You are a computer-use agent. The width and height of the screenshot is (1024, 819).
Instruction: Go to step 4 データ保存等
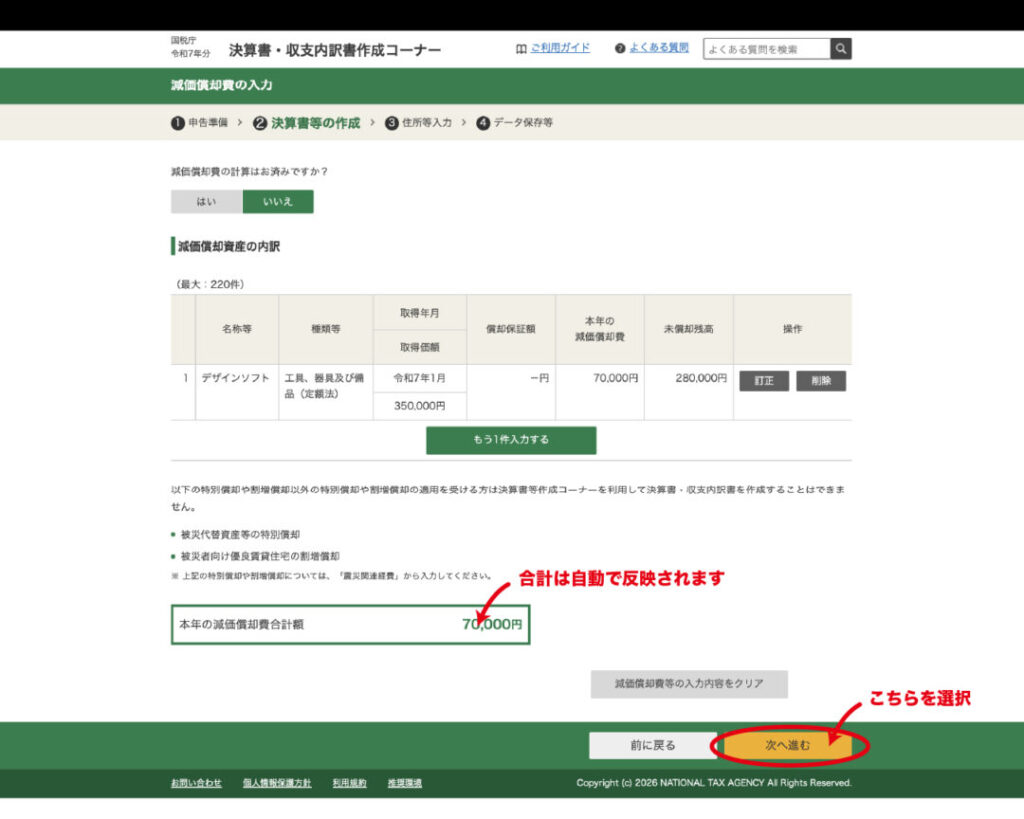coord(515,123)
